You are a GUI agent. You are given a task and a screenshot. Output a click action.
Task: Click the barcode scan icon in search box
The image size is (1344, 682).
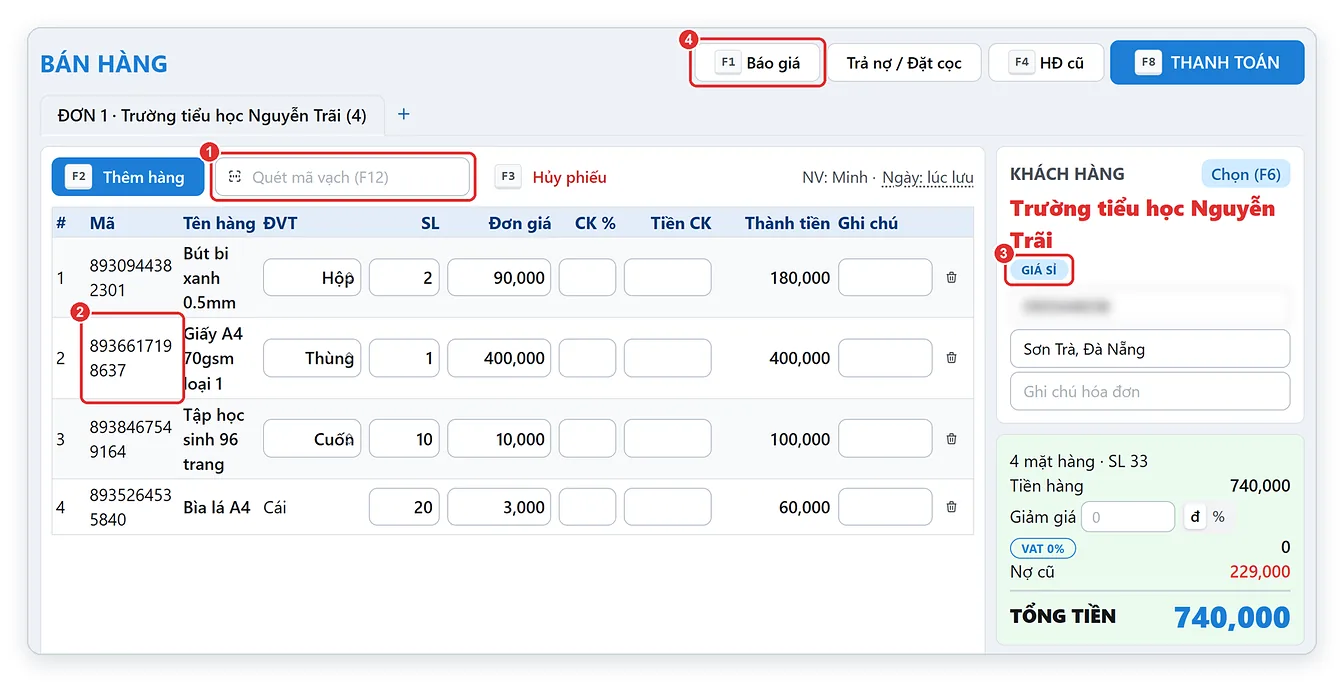235,177
